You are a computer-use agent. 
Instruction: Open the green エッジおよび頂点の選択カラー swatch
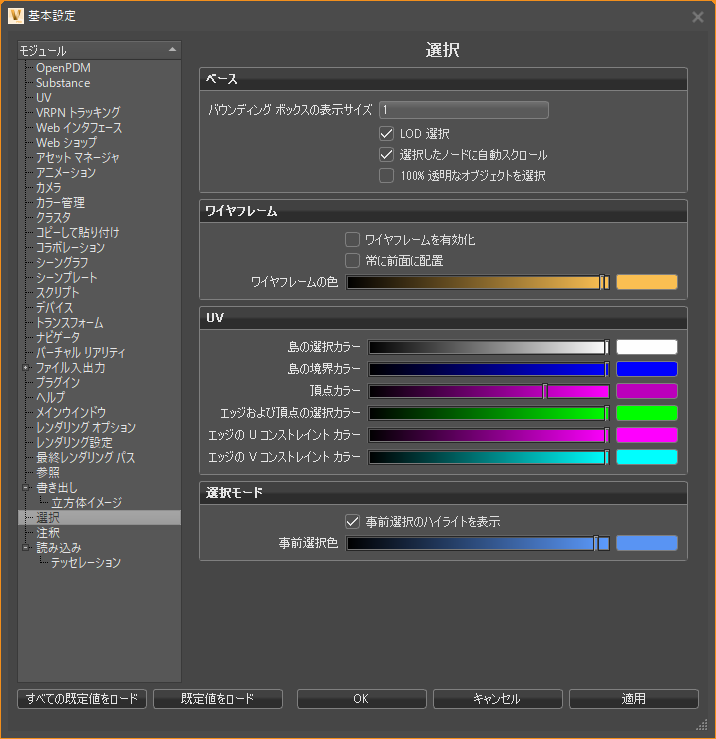click(647, 413)
